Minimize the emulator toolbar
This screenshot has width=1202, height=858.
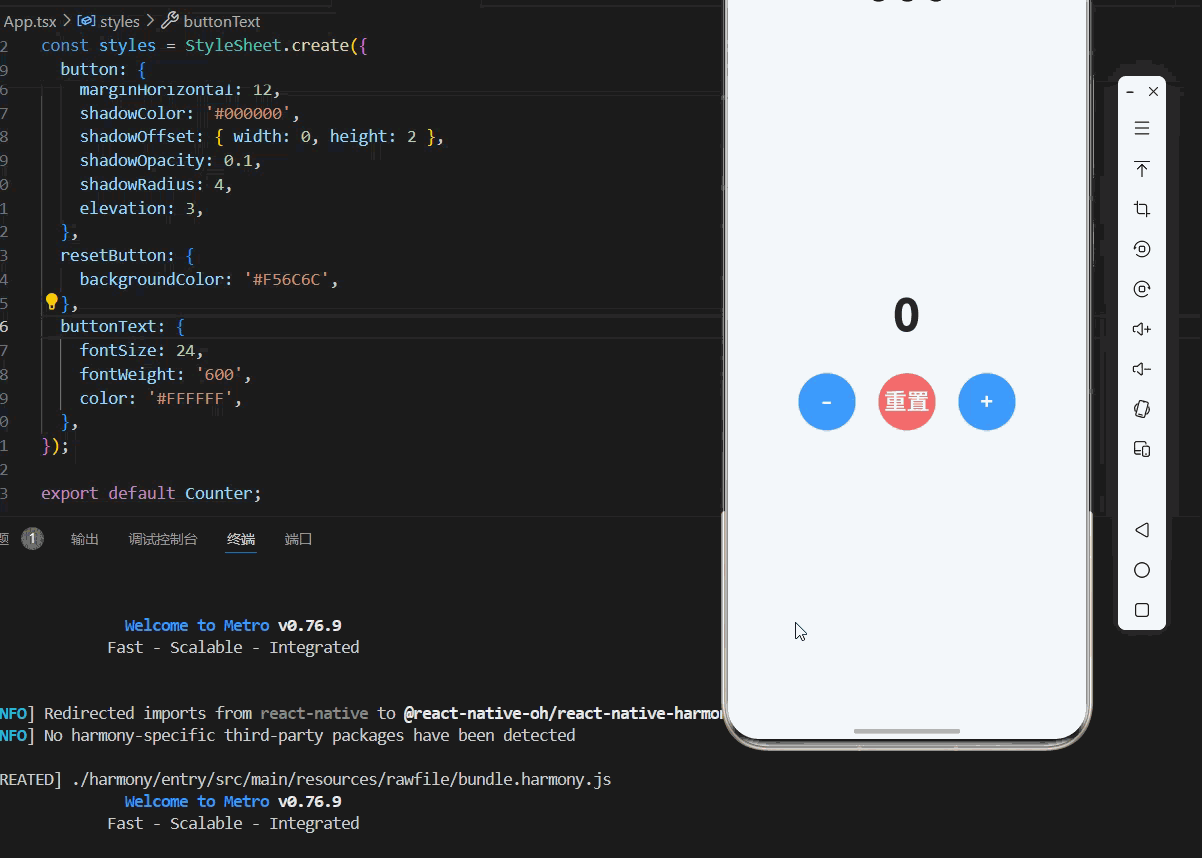(1130, 92)
